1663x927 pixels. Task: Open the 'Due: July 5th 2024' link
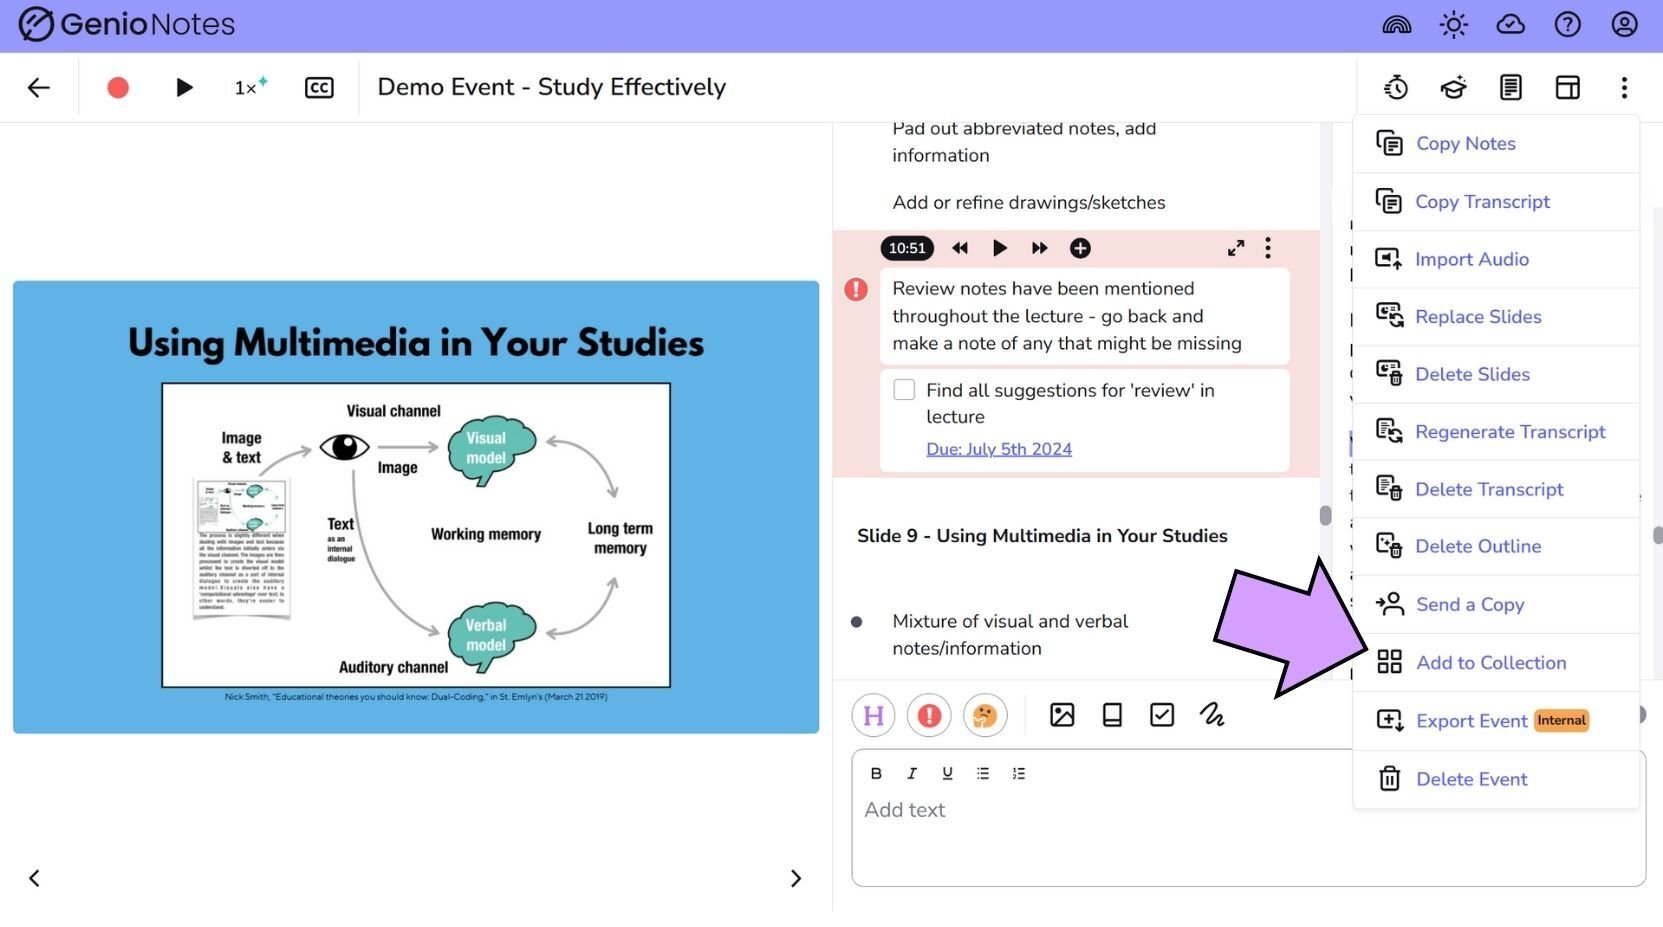pos(998,448)
